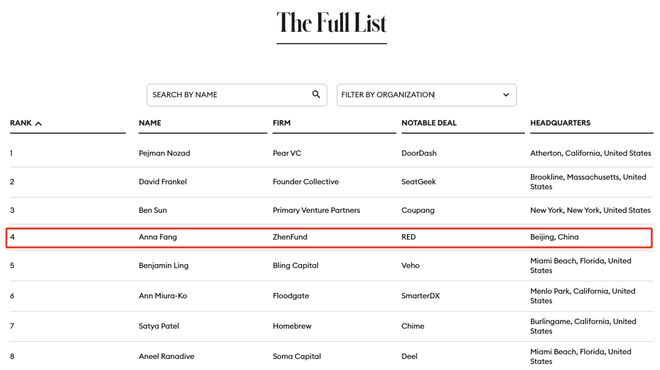Image resolution: width=660 pixels, height=370 pixels.
Task: Select the highlighted Anna Fang row
Action: pyautogui.click(x=329, y=237)
